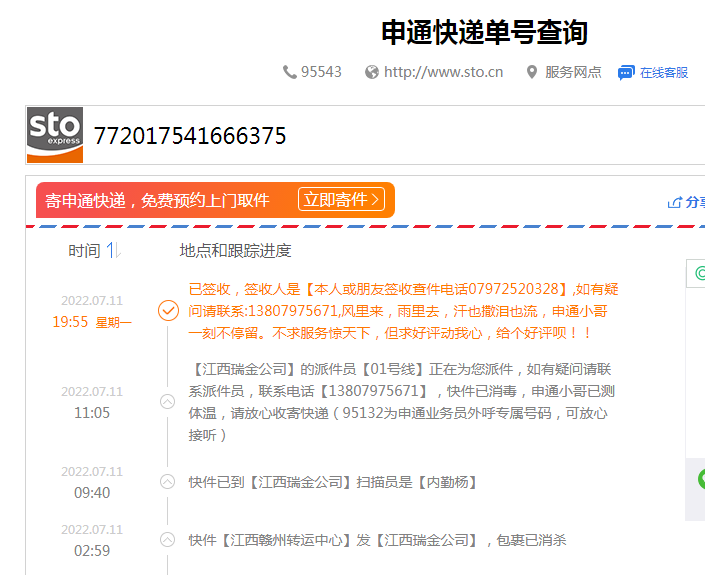Image resolution: width=705 pixels, height=575 pixels.
Task: Click the blue chat bubble icon for 在线客服
Action: point(626,72)
